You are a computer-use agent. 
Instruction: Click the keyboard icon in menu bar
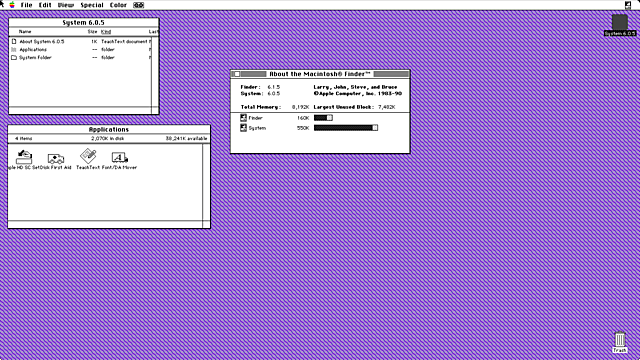139,5
